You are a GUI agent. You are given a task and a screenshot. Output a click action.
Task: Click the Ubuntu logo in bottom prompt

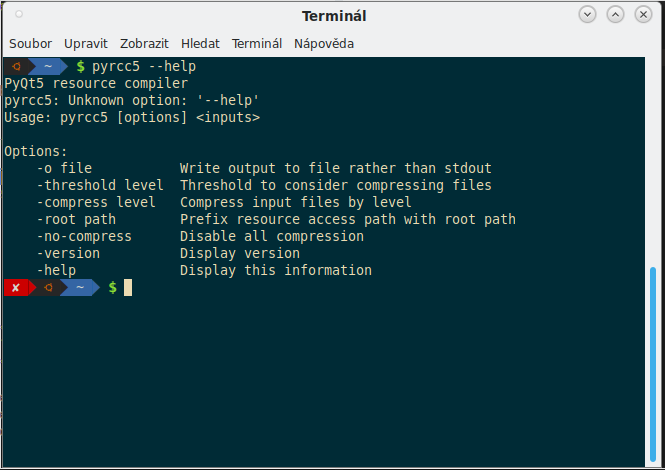(x=48, y=288)
